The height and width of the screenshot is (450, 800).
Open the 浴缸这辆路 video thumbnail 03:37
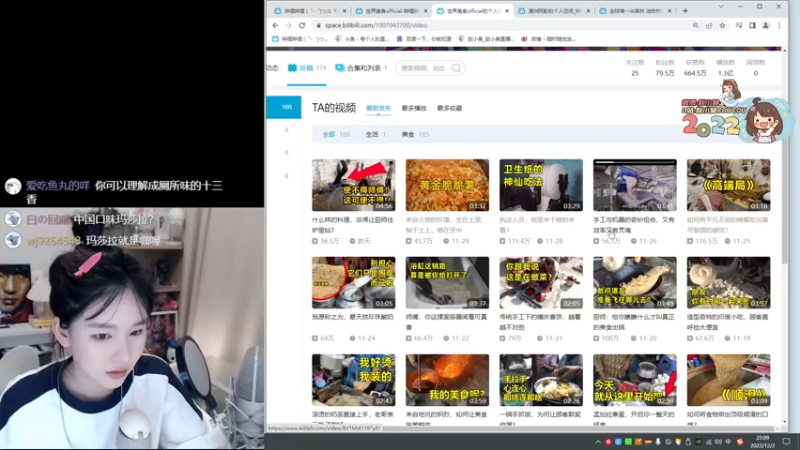pos(447,283)
